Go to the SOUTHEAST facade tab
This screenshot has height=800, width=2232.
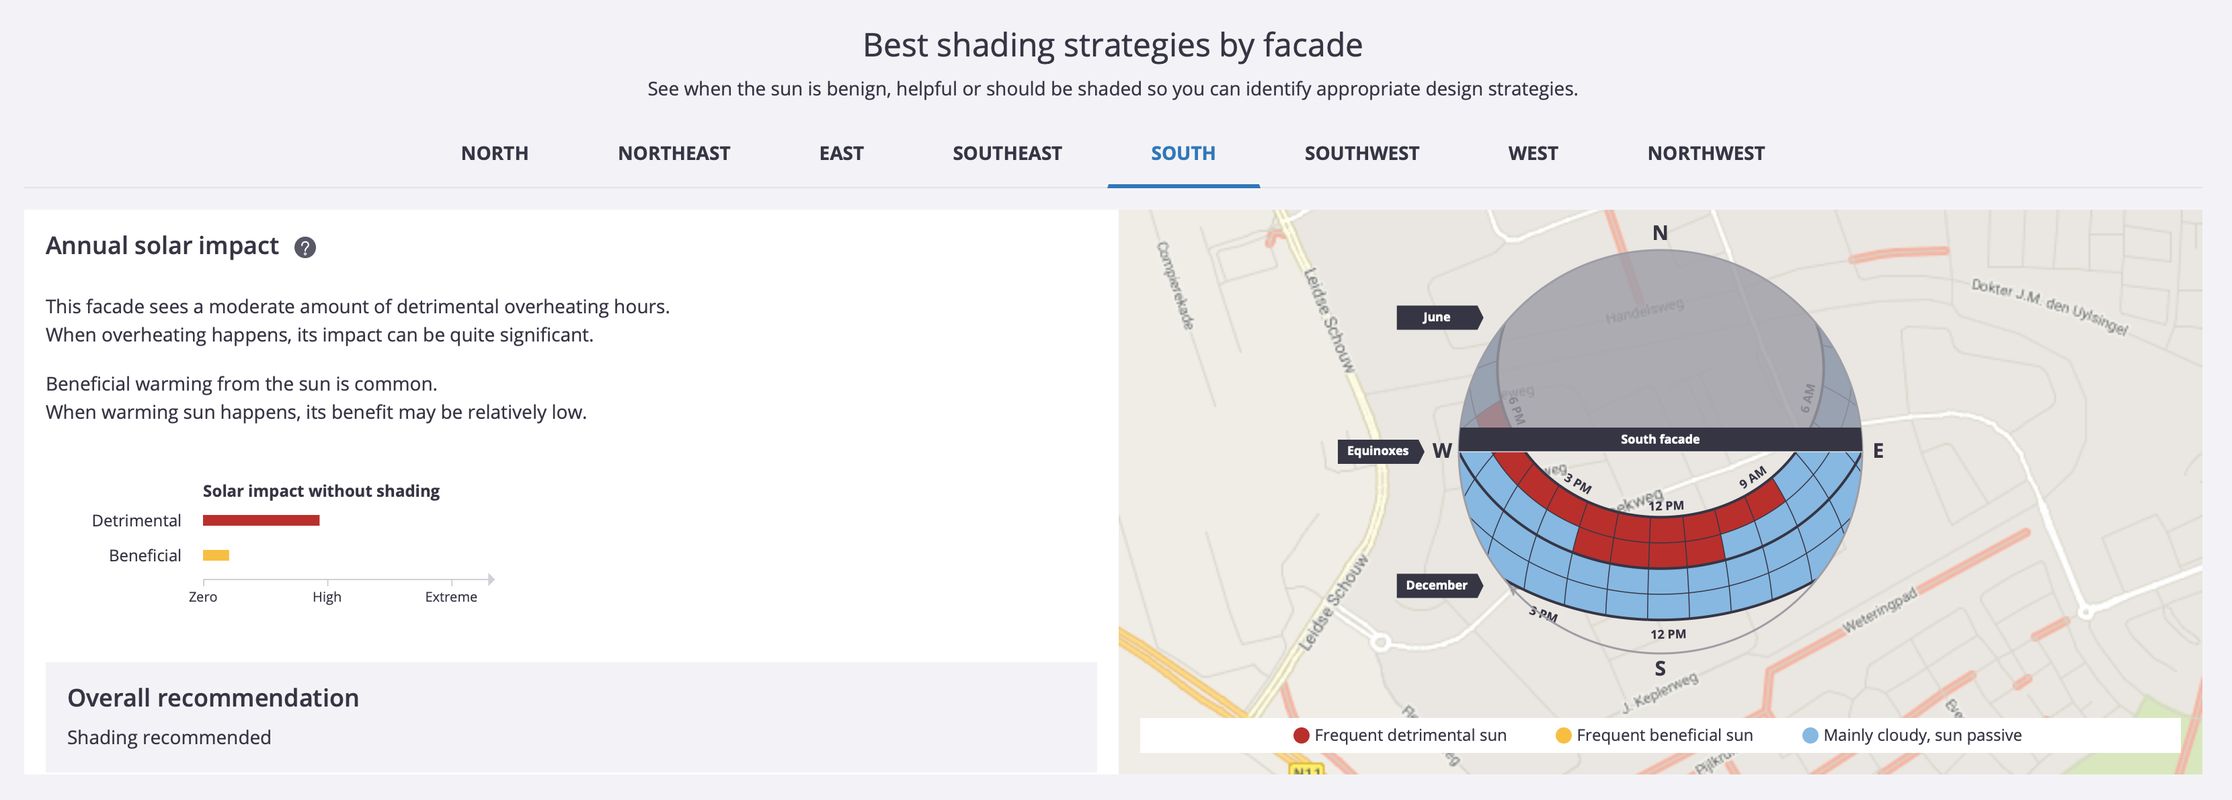click(1007, 154)
